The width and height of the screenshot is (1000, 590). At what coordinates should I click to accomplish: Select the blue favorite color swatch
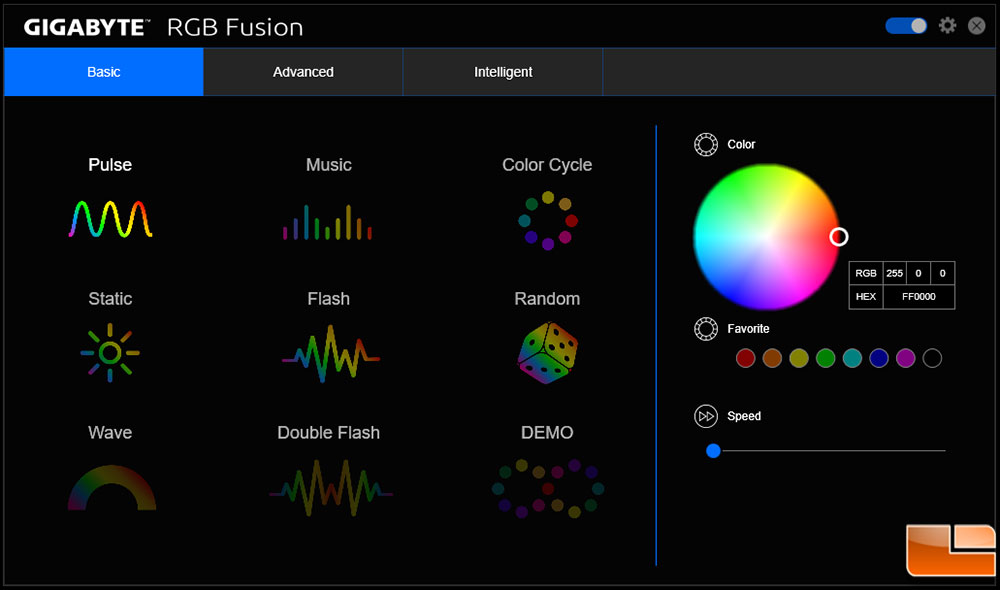coord(879,358)
